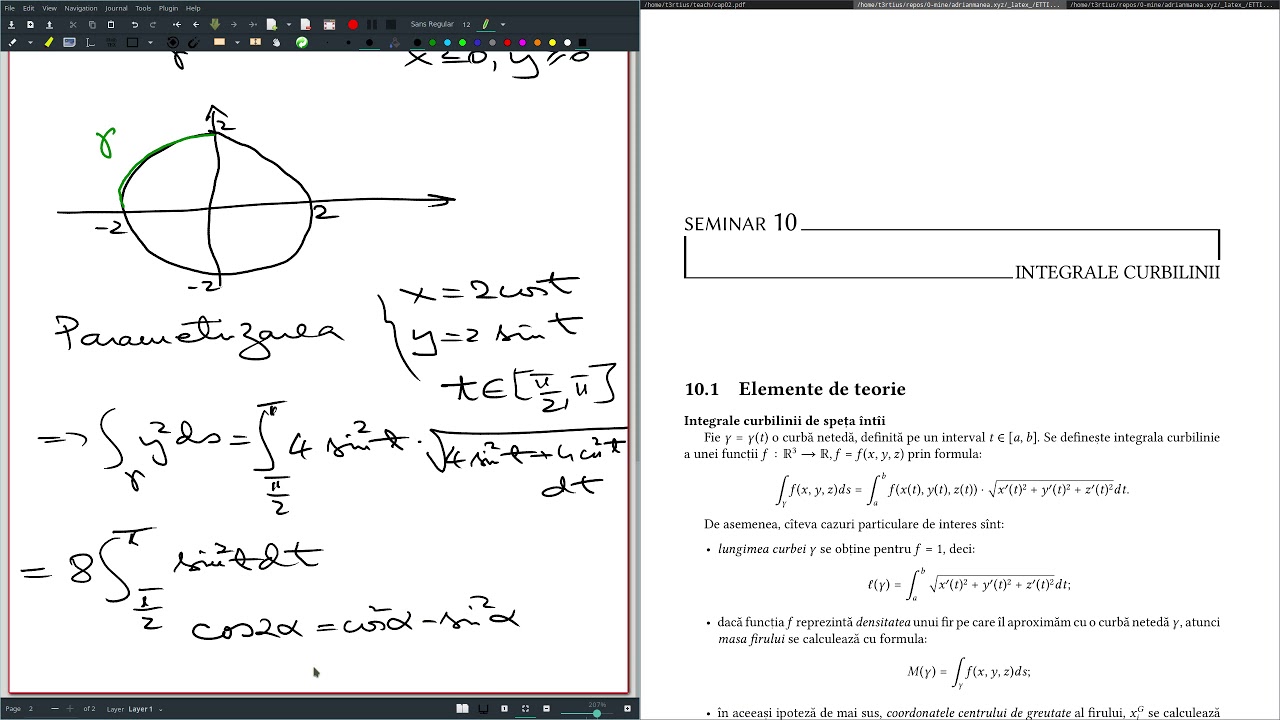Zoom out with the minus button
Screen dimensions: 1280x720
coord(546,709)
